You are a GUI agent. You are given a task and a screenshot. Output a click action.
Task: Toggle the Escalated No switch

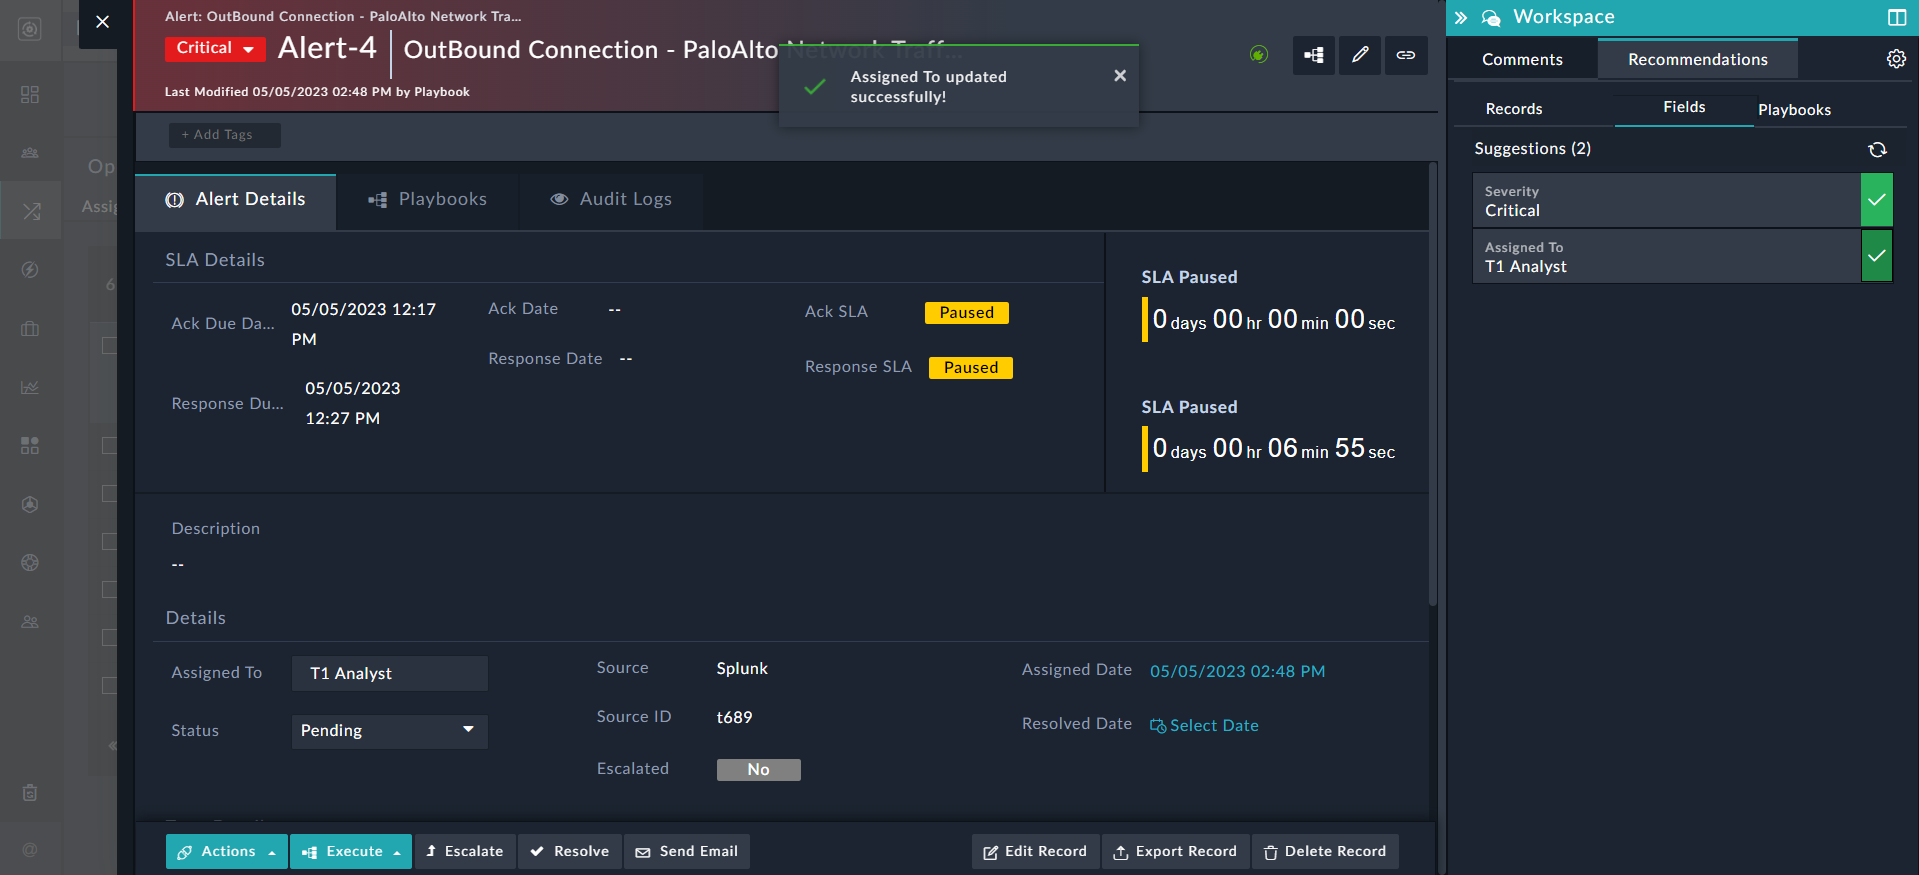tap(758, 769)
